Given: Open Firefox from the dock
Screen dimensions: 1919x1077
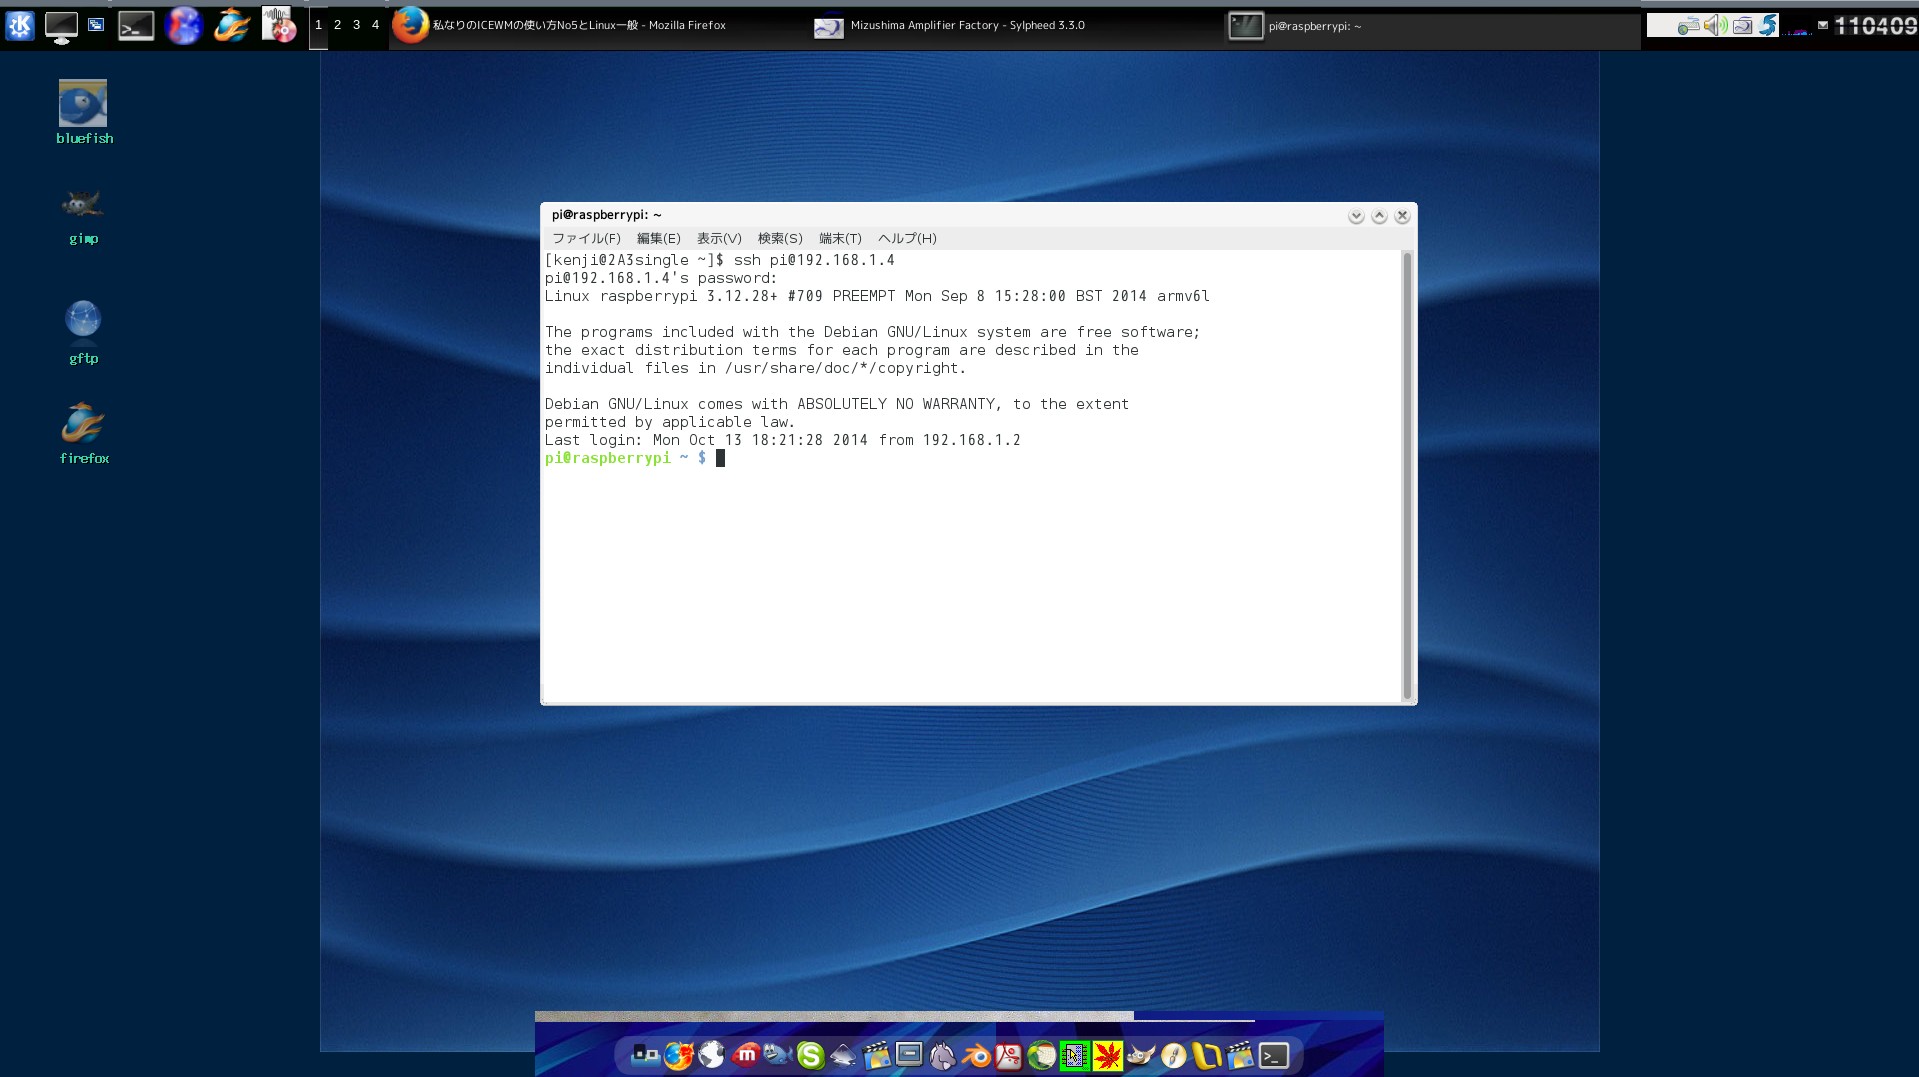Looking at the screenshot, I should (679, 1055).
